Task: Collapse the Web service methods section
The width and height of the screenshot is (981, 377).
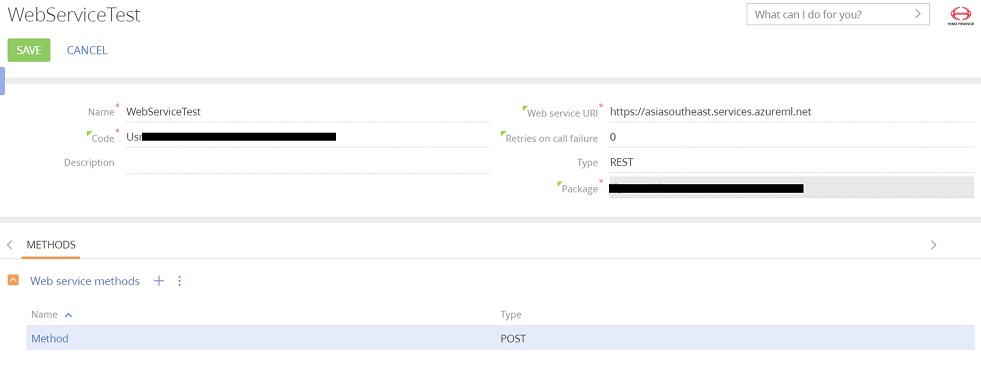Action: [13, 280]
